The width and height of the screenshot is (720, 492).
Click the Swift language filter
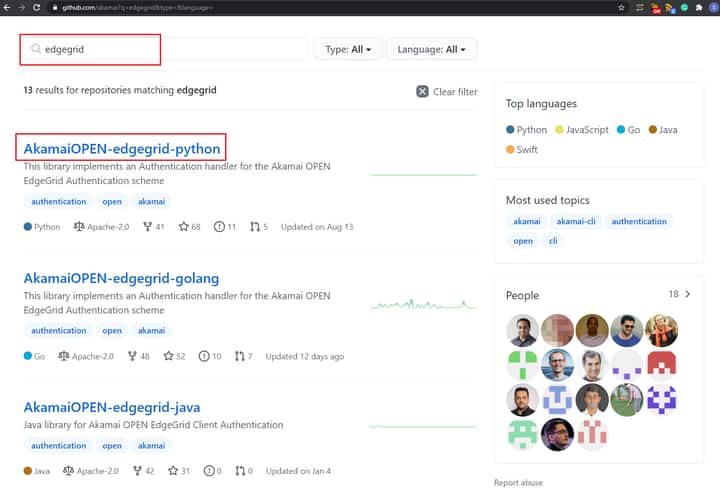tap(525, 149)
